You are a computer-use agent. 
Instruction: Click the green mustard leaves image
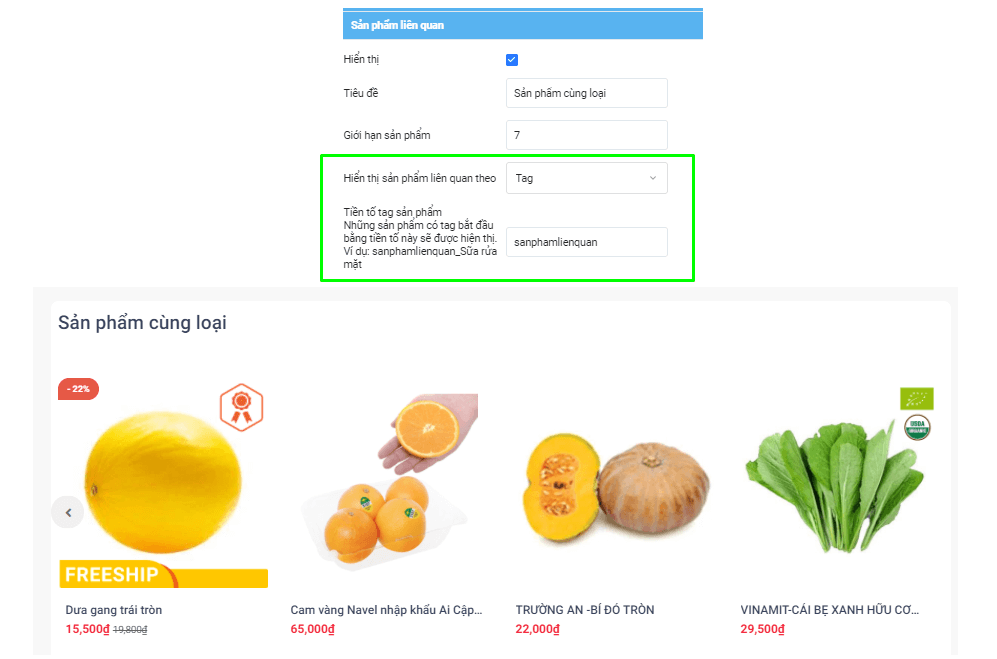click(x=834, y=487)
